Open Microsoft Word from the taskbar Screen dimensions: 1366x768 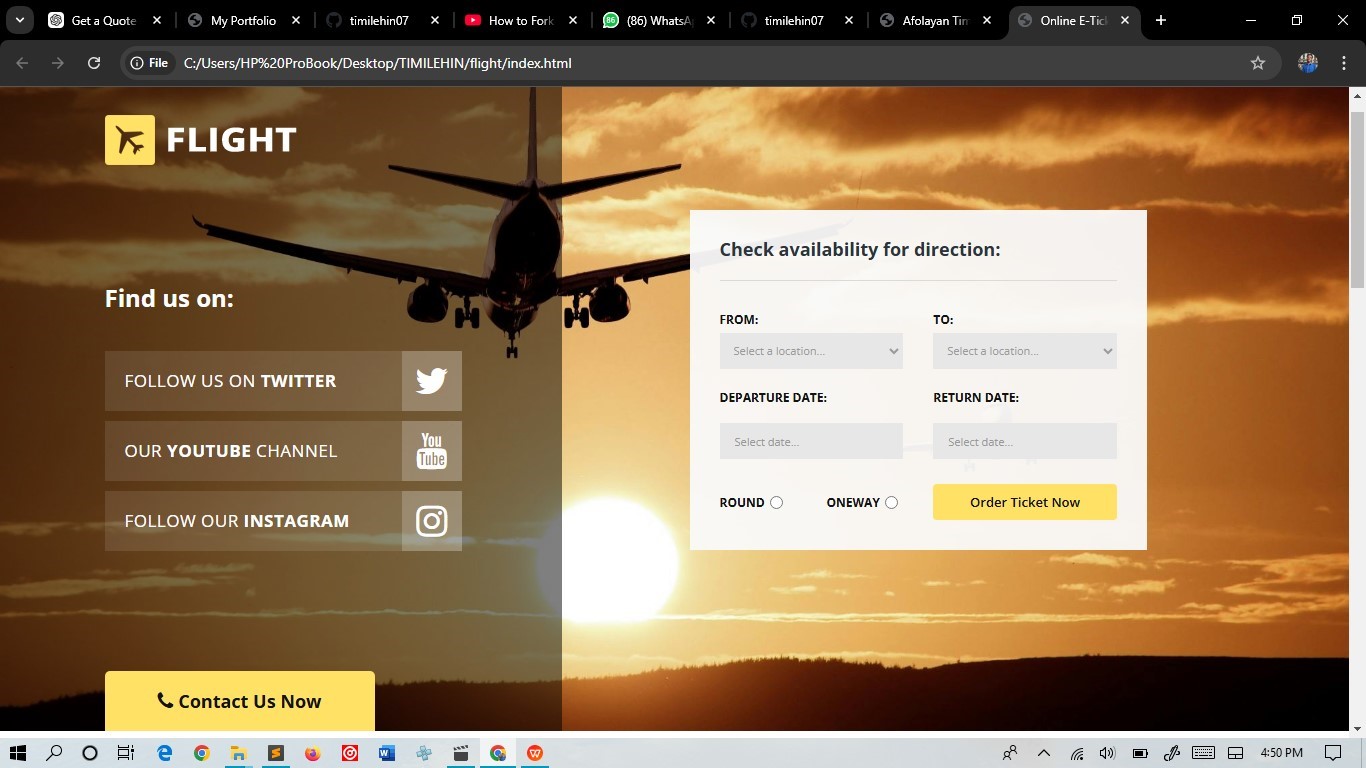387,753
